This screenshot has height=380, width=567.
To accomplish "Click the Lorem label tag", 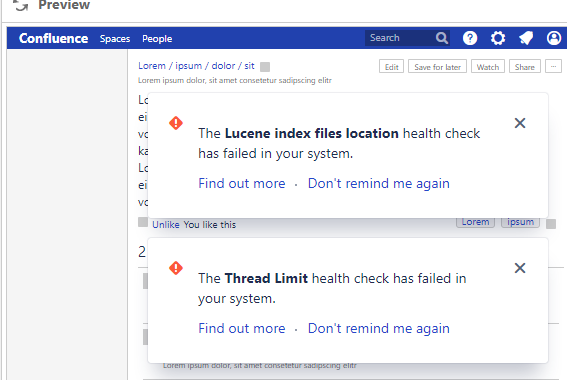I will point(475,222).
